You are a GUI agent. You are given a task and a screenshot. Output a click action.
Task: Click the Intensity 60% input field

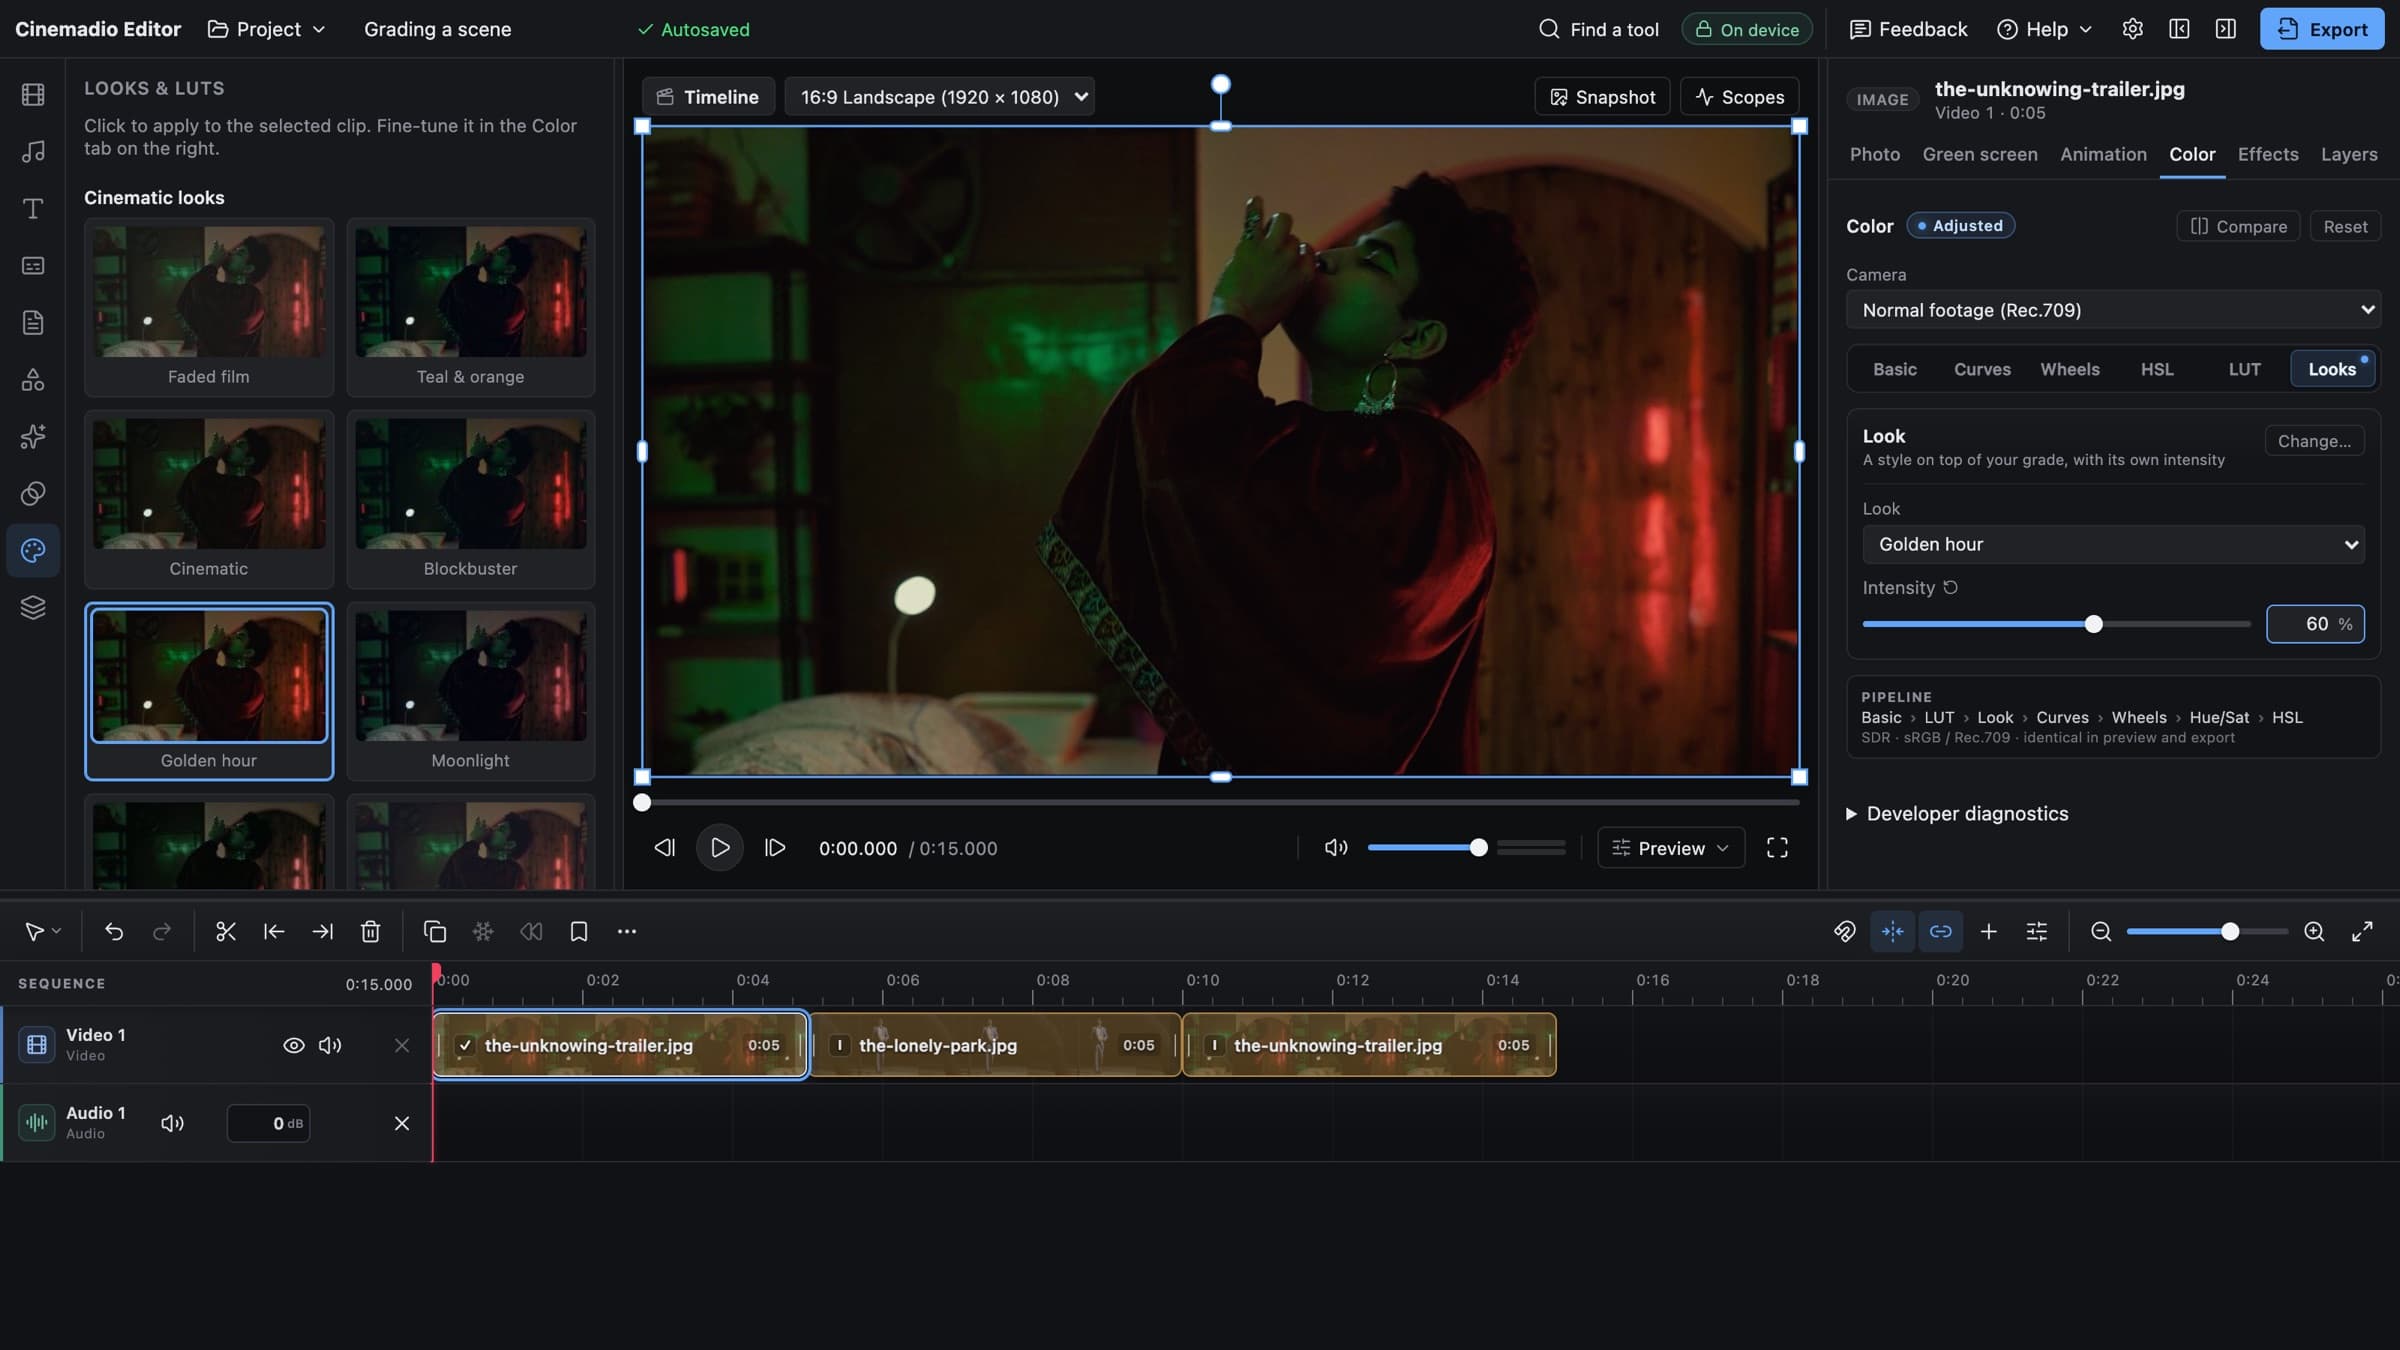(x=2314, y=624)
